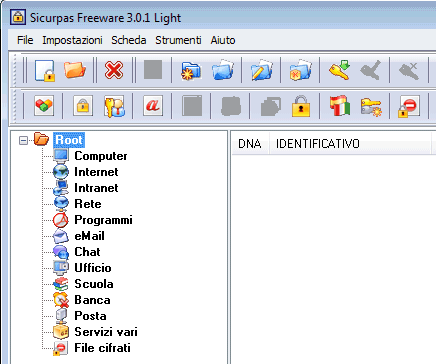
Task: Pick the Chat tree entry
Action: (87, 252)
